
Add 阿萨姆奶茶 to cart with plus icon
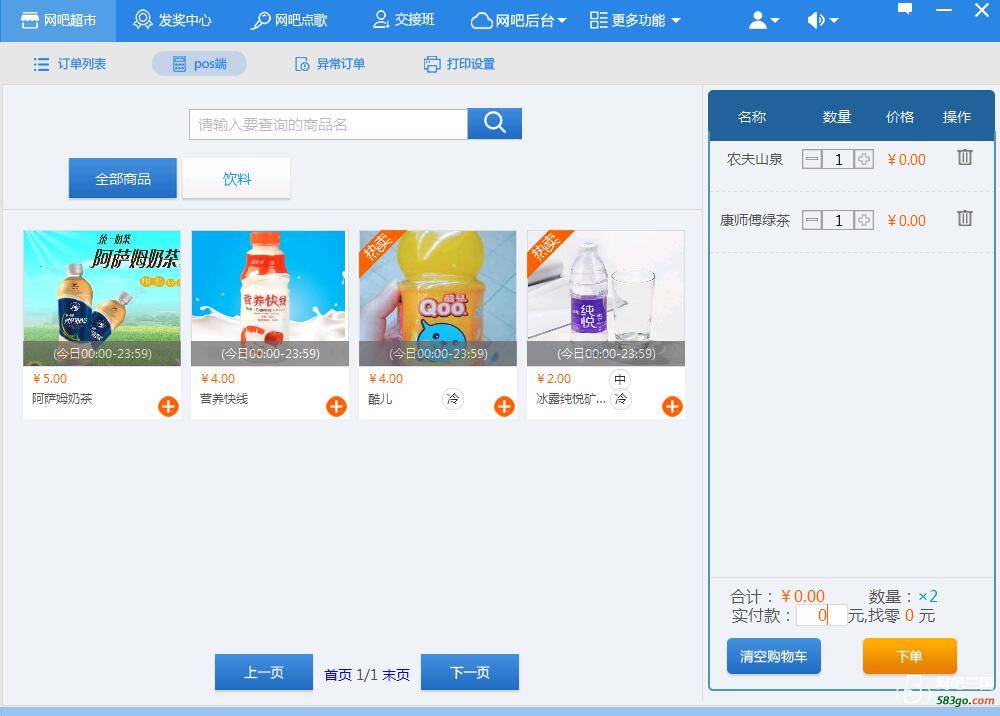tap(168, 406)
